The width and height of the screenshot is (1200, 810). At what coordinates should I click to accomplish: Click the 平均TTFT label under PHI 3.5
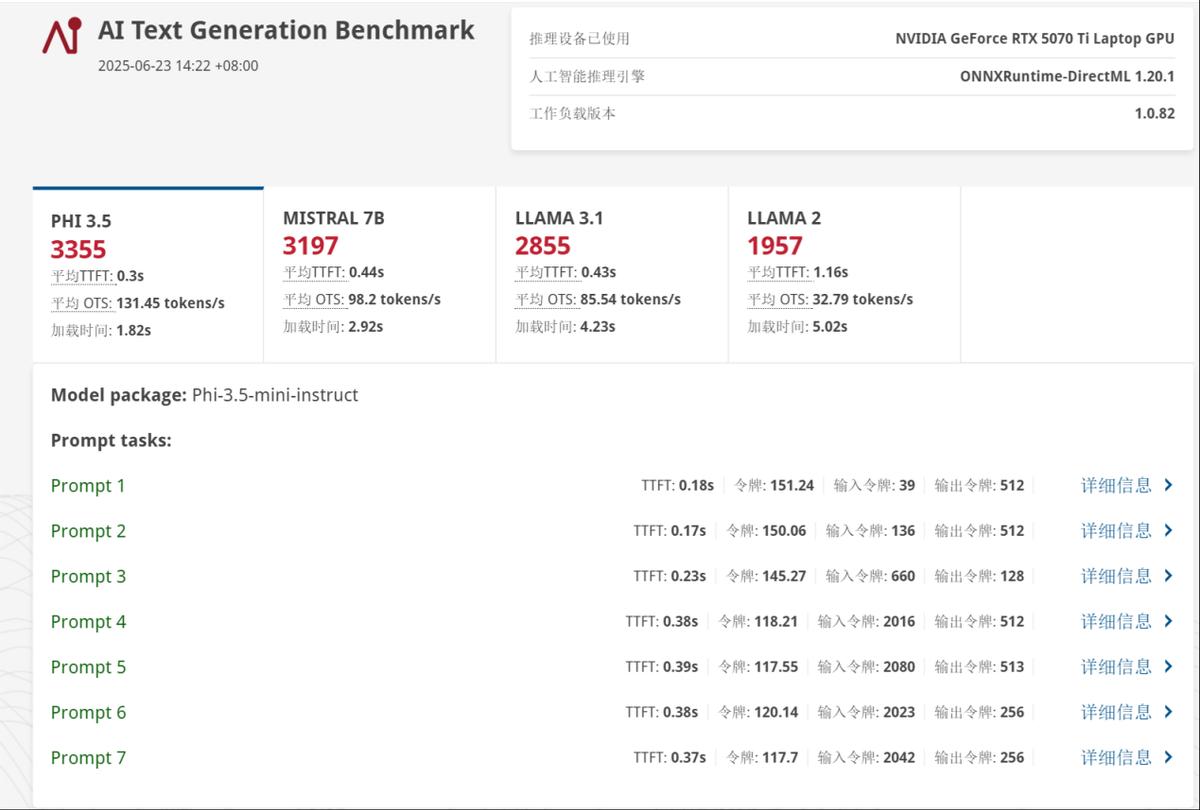pyautogui.click(x=83, y=276)
